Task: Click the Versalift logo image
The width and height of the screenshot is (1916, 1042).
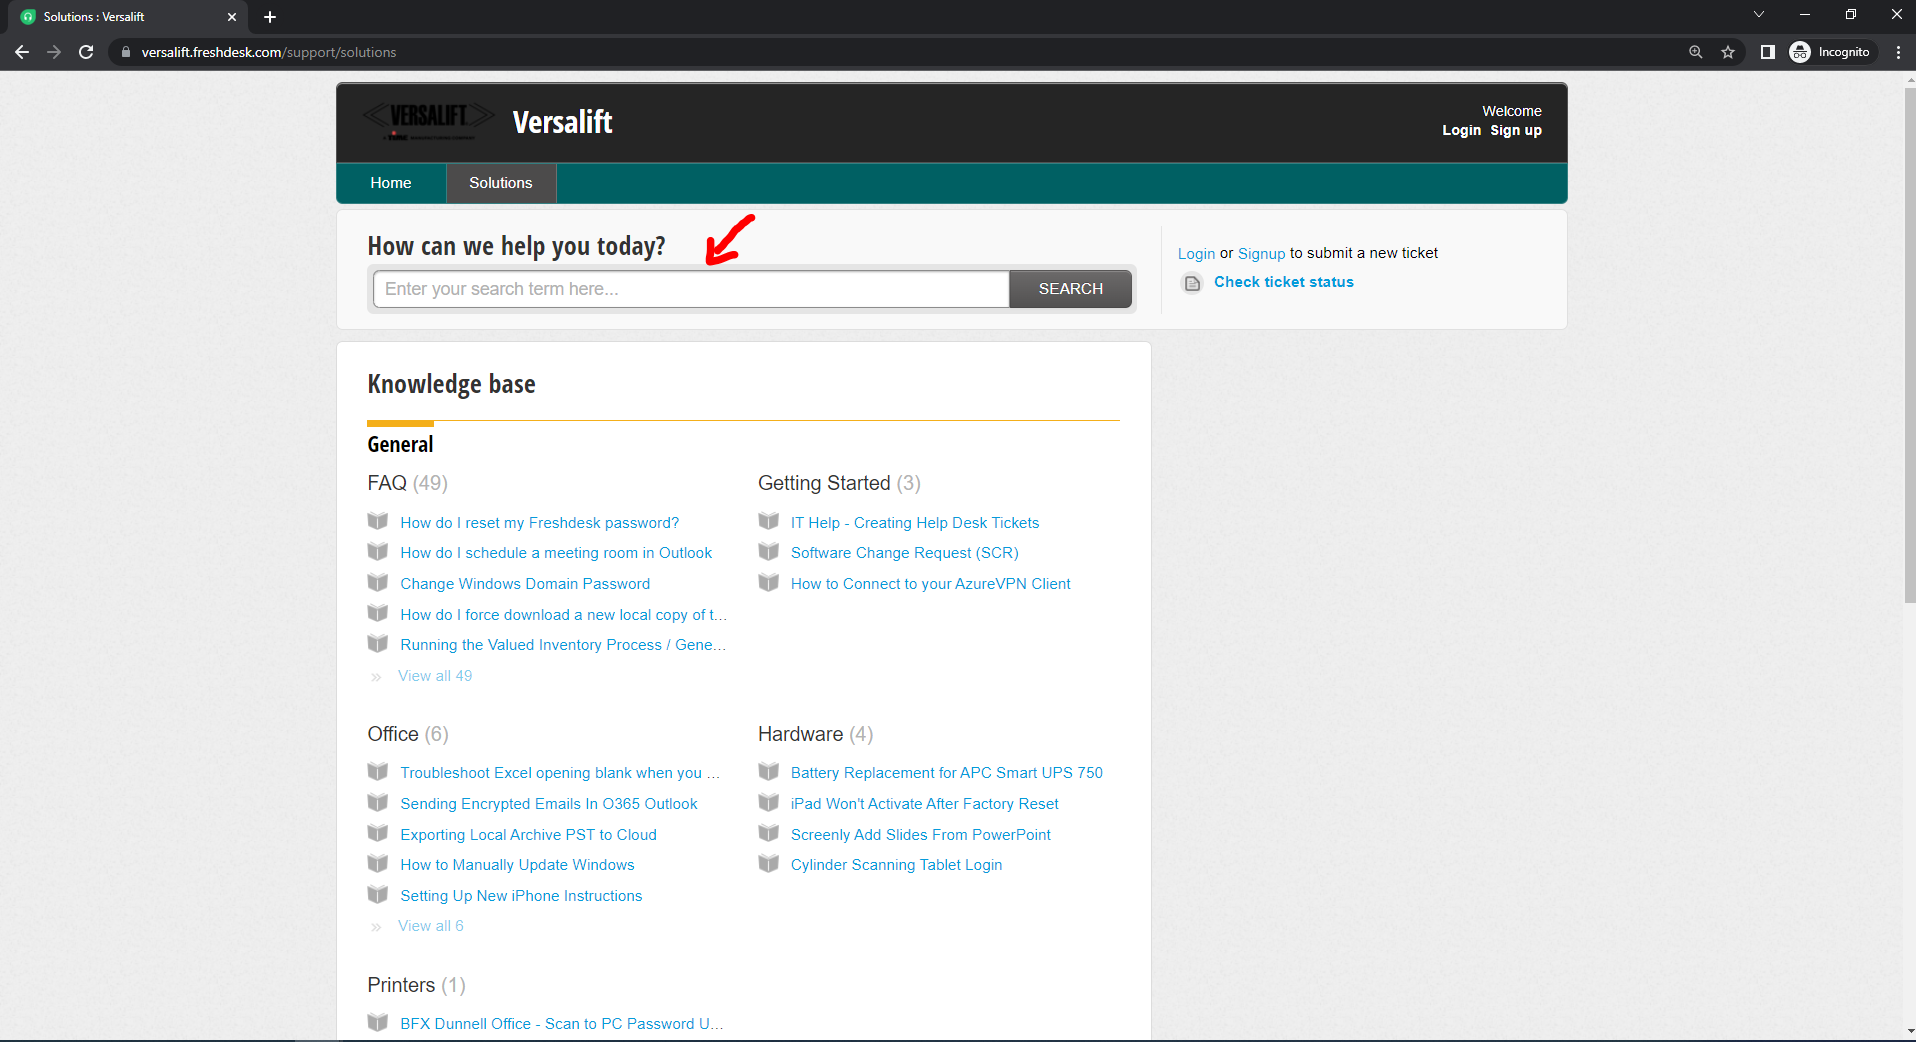Action: point(428,121)
